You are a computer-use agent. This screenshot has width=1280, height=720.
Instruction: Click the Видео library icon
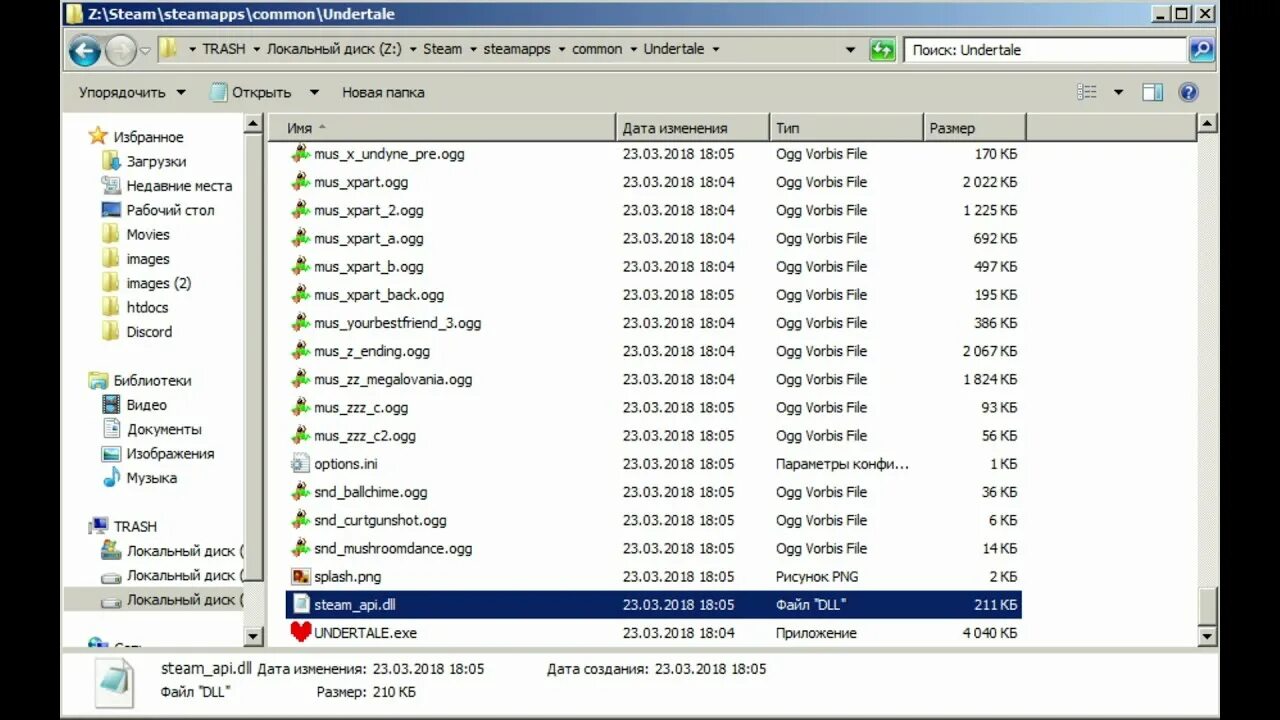point(111,405)
